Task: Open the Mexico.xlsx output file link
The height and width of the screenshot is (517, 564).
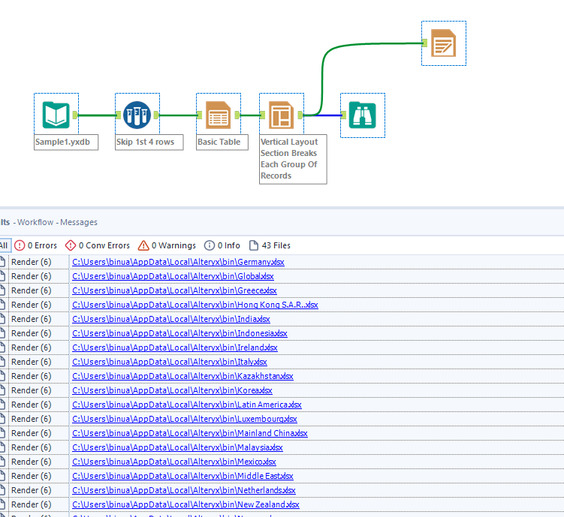Action: (174, 462)
